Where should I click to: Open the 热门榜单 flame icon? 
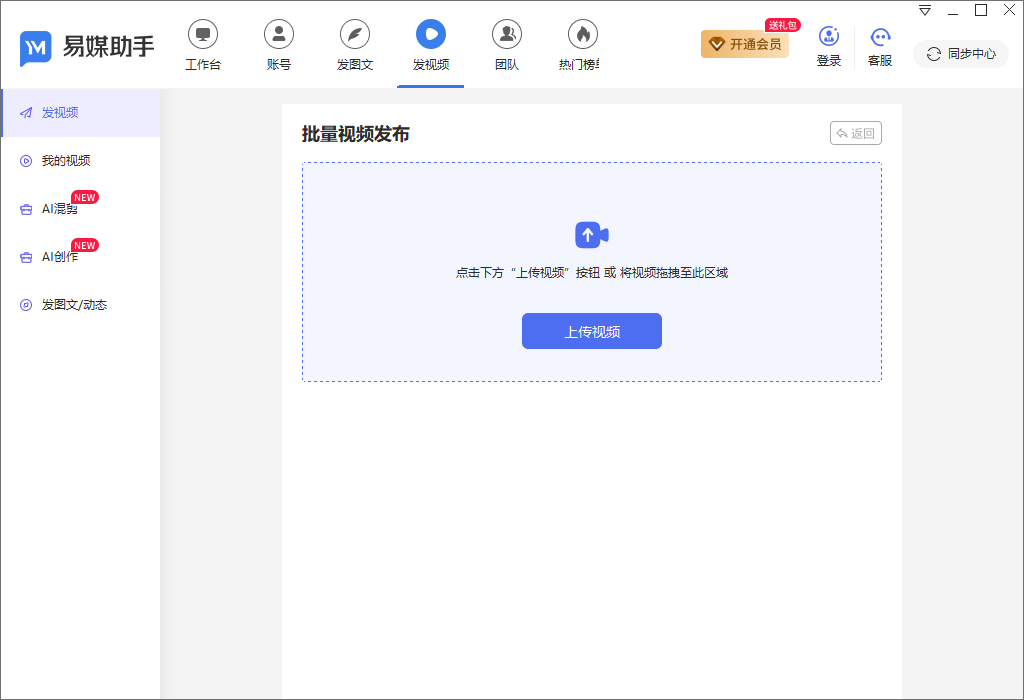(583, 35)
